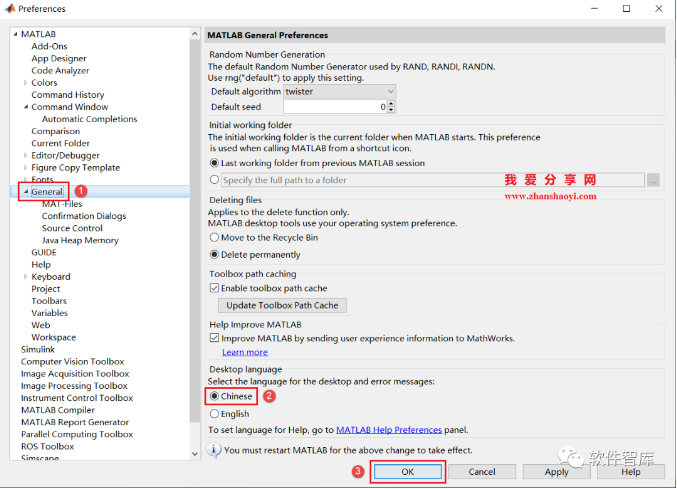
Task: Select Computer Vision Toolbox item
Action: tap(73, 361)
